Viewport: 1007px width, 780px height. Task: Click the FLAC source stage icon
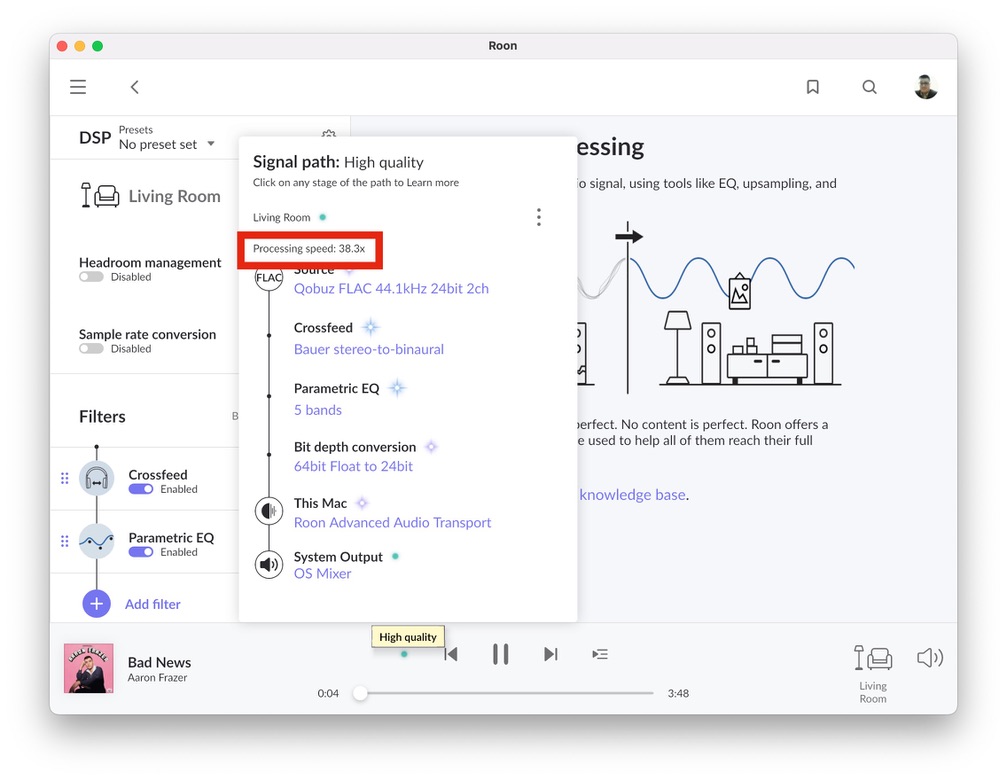[x=268, y=277]
